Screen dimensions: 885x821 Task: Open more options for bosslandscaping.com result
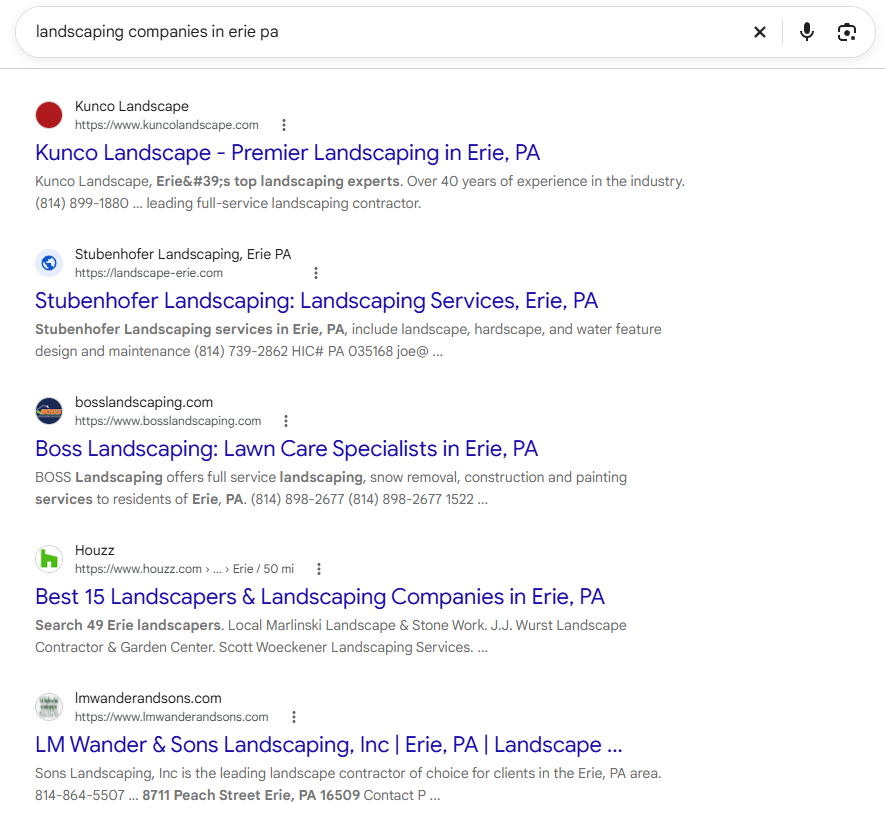[x=286, y=421]
